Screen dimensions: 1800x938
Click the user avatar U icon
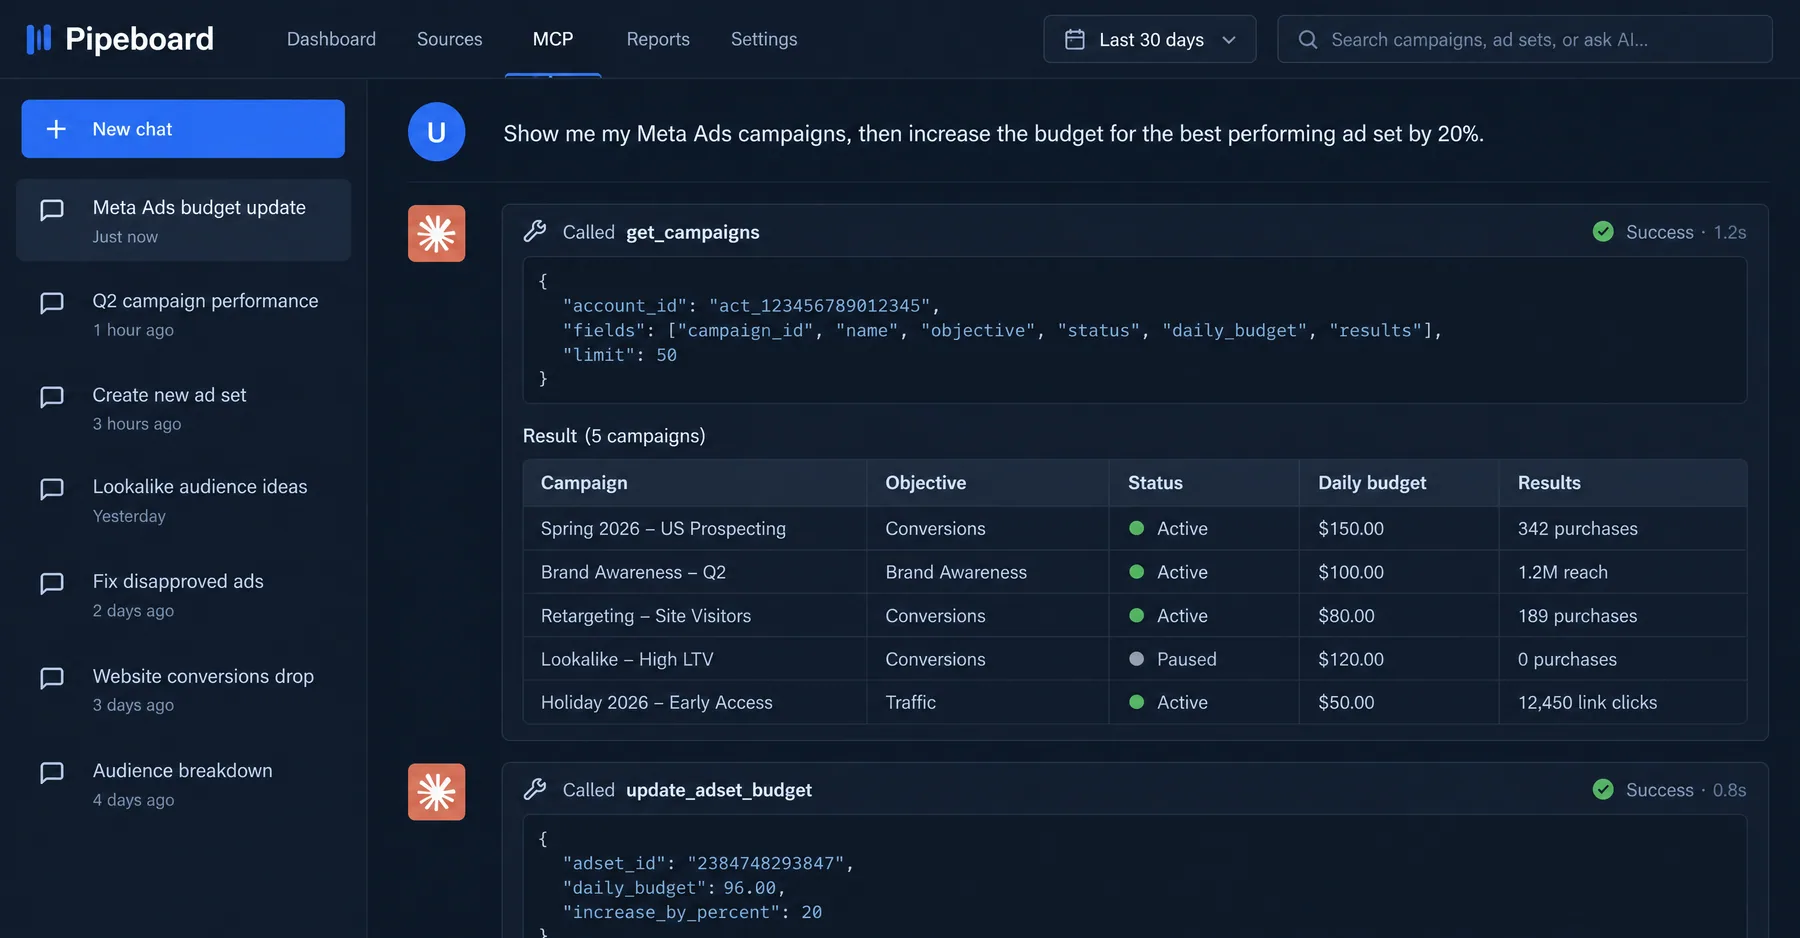click(436, 132)
